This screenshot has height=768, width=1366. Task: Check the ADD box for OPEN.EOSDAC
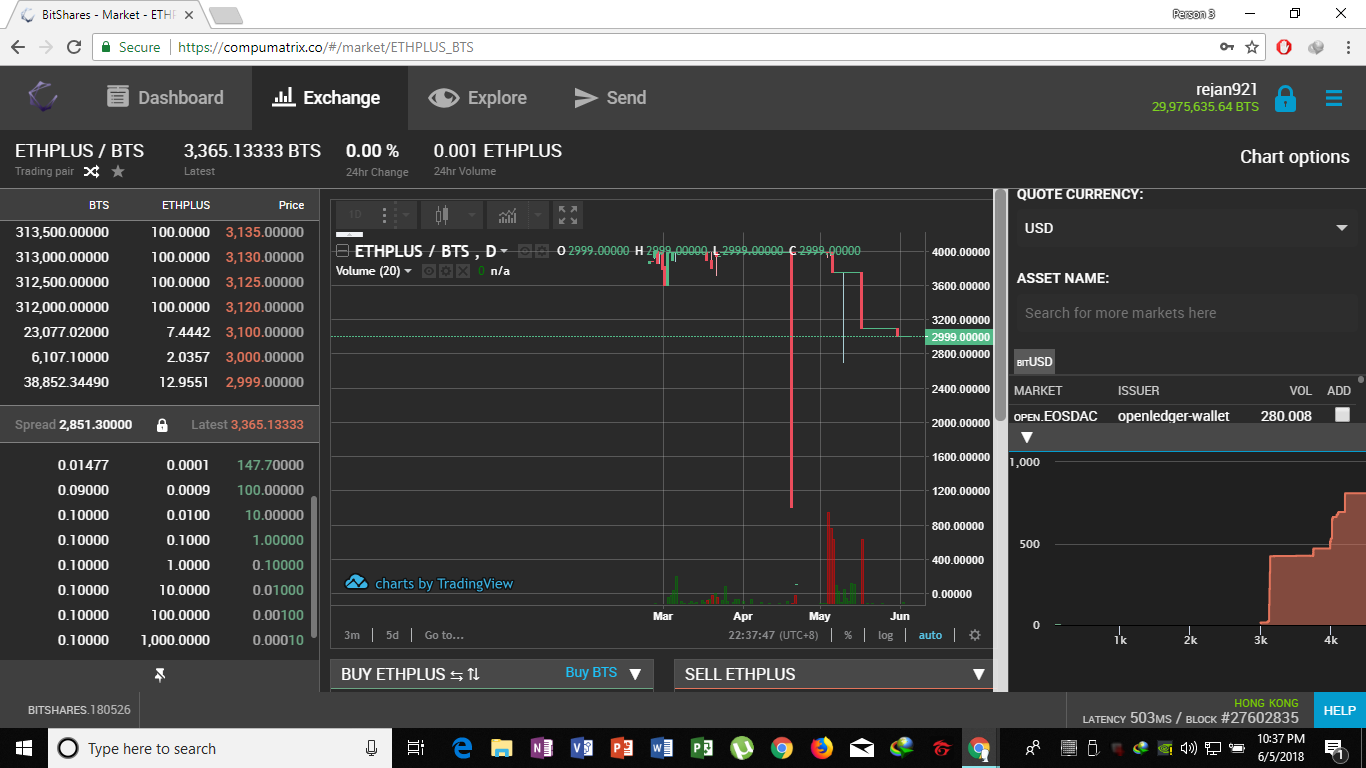(1342, 414)
